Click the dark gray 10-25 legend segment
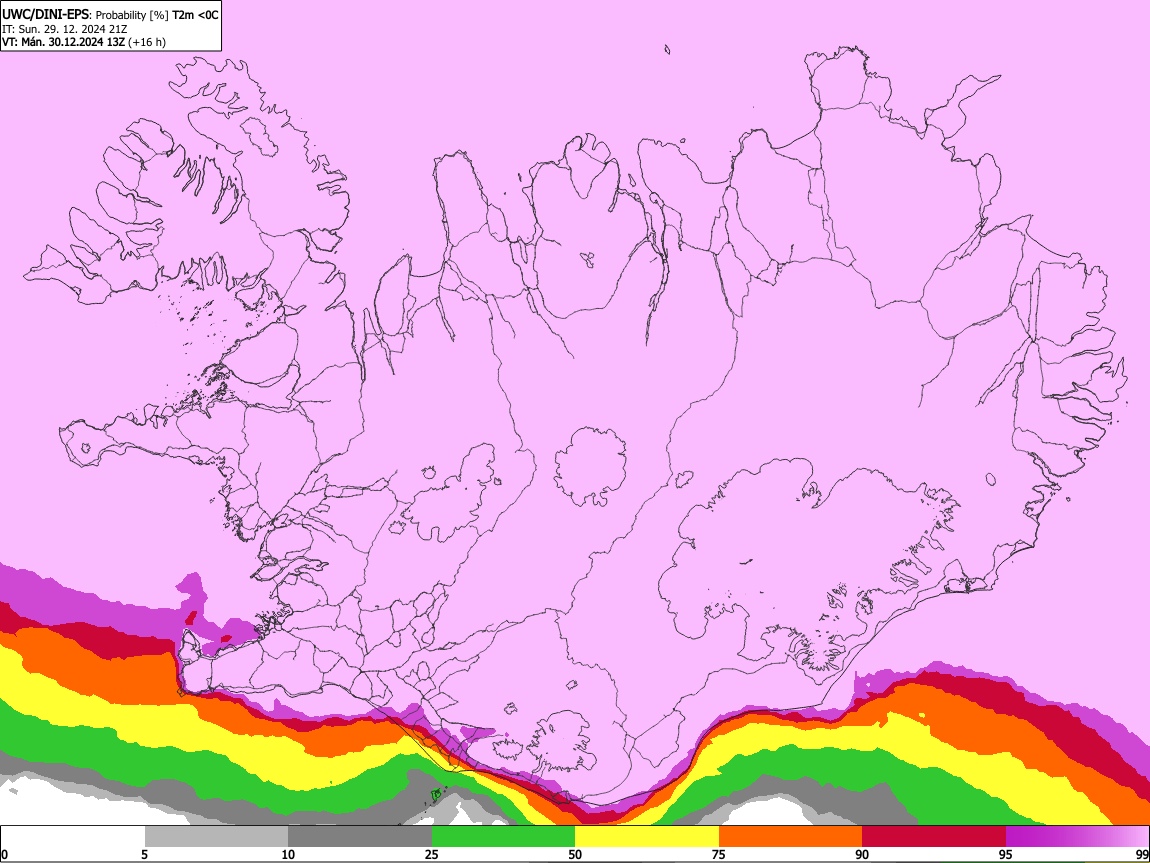The width and height of the screenshot is (1150, 863). coord(360,837)
